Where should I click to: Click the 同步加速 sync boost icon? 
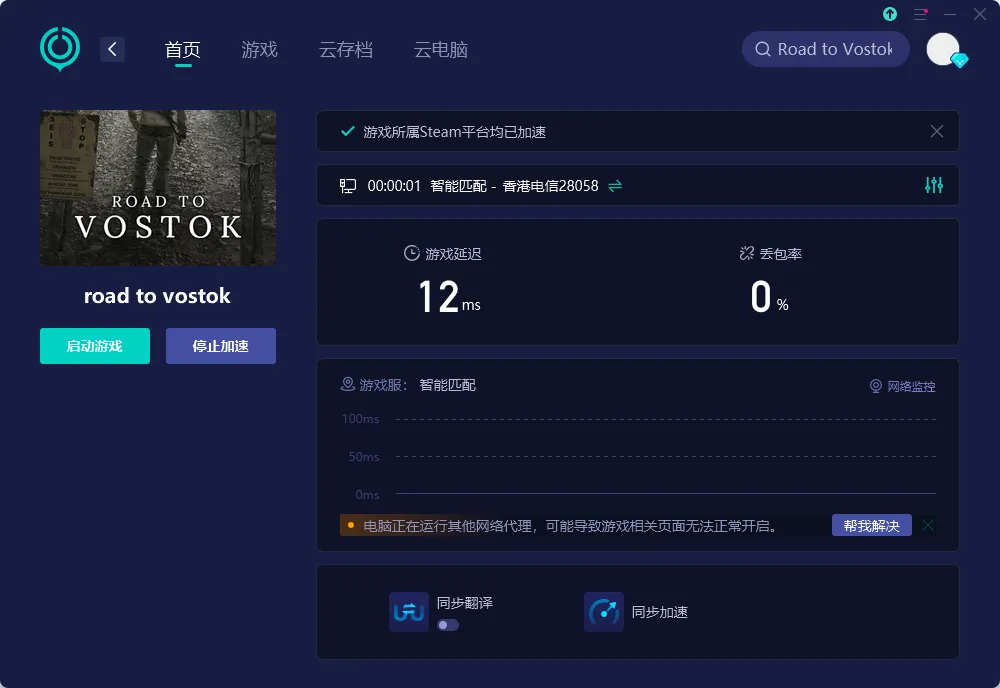[603, 611]
